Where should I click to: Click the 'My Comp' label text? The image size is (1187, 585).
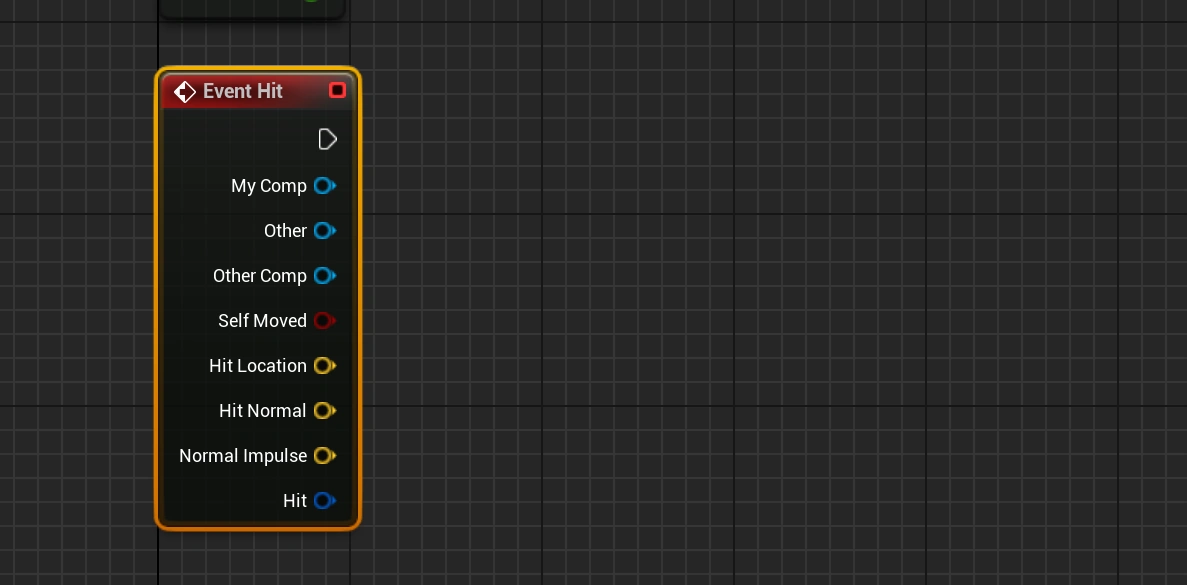click(268, 186)
